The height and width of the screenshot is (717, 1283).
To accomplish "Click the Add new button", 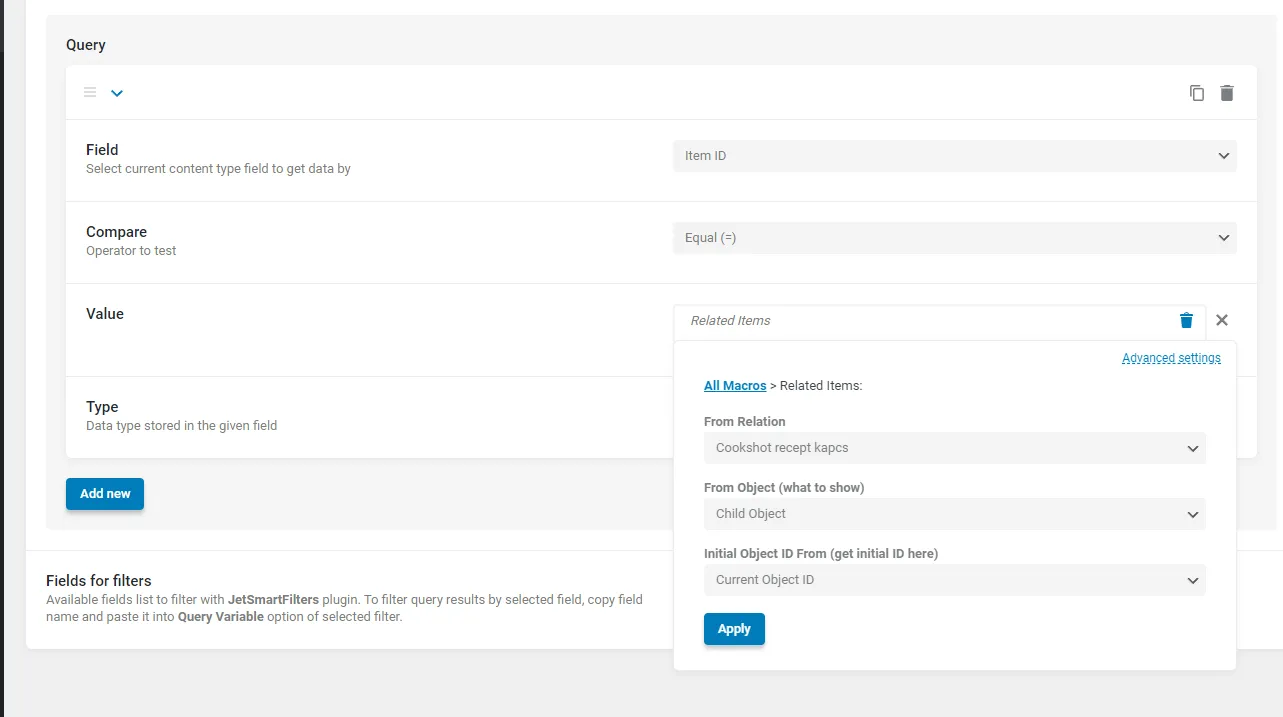I will pos(105,494).
